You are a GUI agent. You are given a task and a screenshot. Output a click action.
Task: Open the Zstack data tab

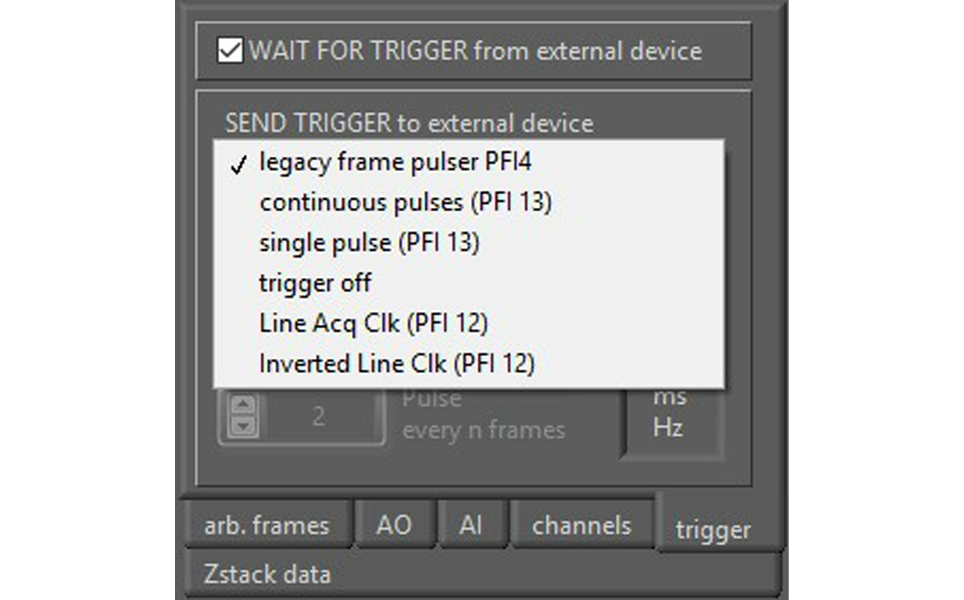pyautogui.click(x=267, y=574)
